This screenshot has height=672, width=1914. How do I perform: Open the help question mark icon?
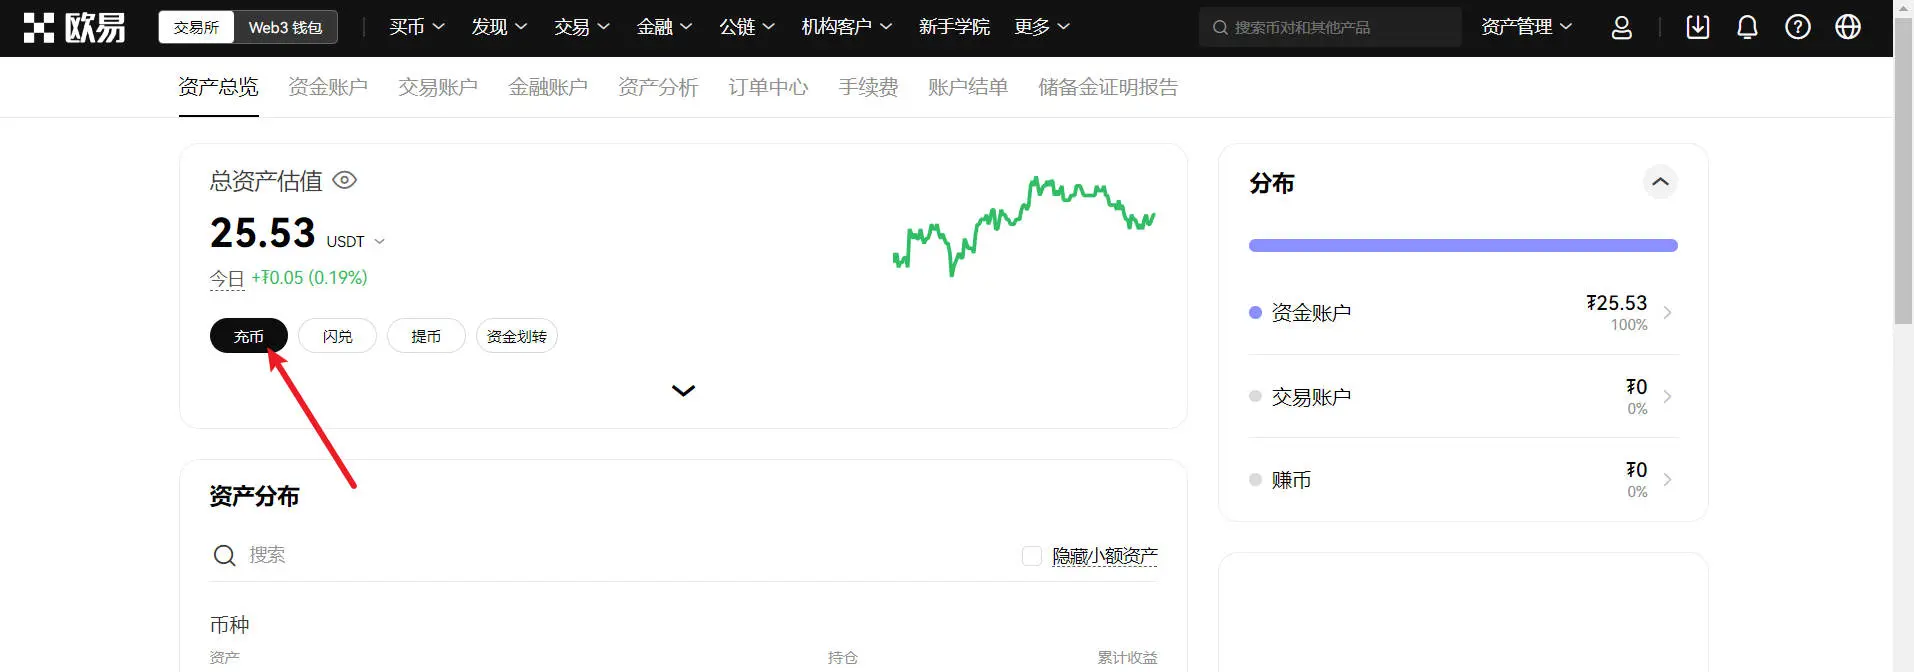coord(1797,27)
